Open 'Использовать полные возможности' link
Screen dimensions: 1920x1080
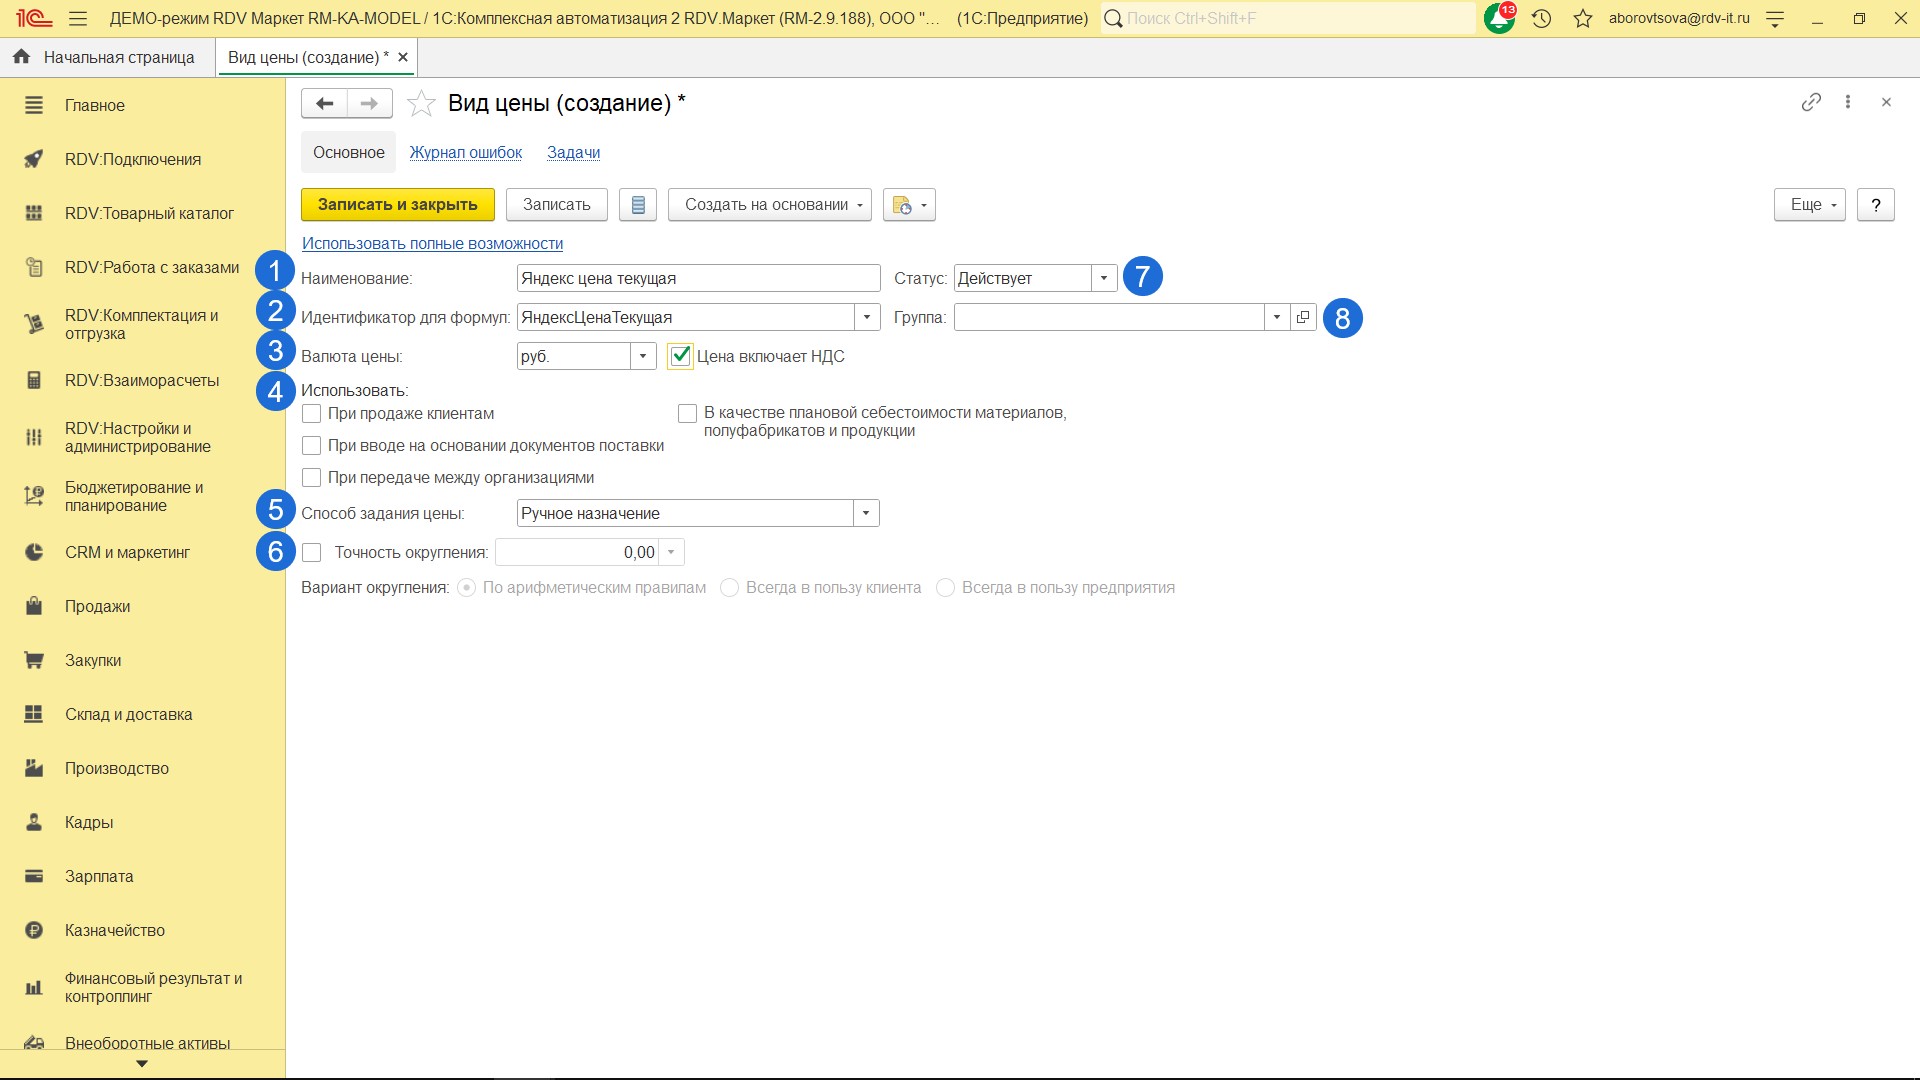432,243
